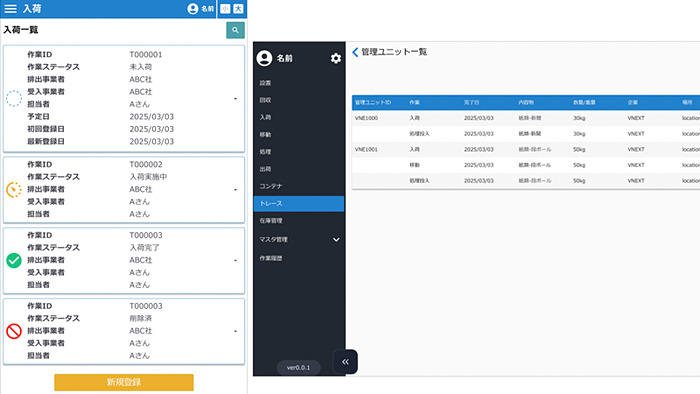Open settings gear in dark sidebar
The height and width of the screenshot is (394, 700).
(x=336, y=58)
